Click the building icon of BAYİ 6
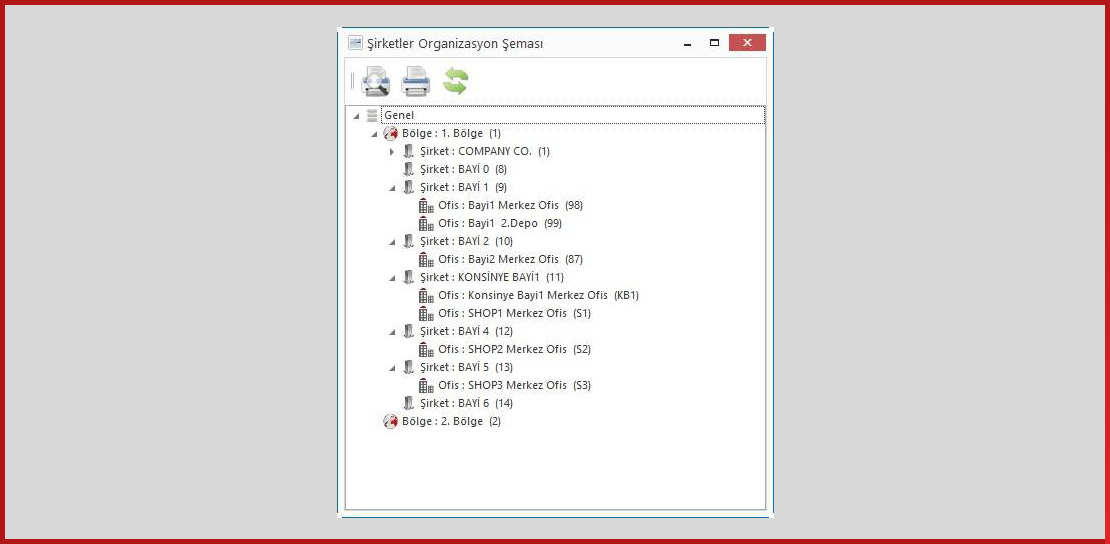 tap(408, 403)
